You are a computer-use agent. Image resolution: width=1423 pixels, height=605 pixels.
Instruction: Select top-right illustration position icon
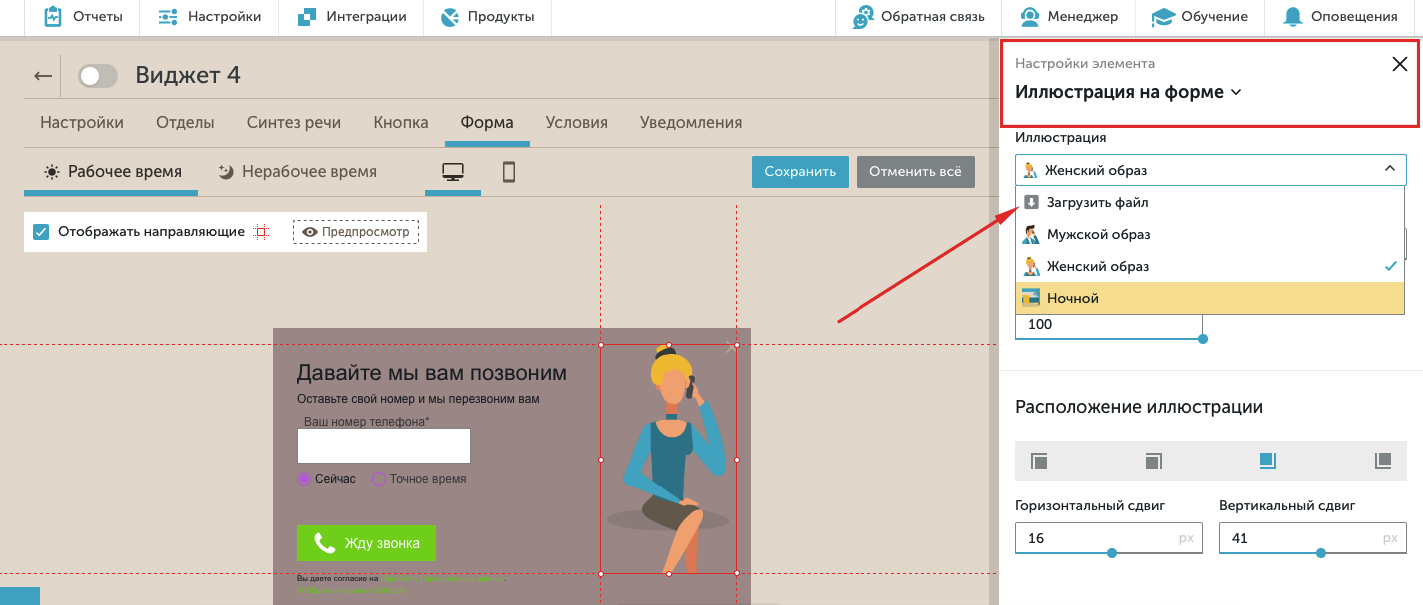click(1153, 461)
